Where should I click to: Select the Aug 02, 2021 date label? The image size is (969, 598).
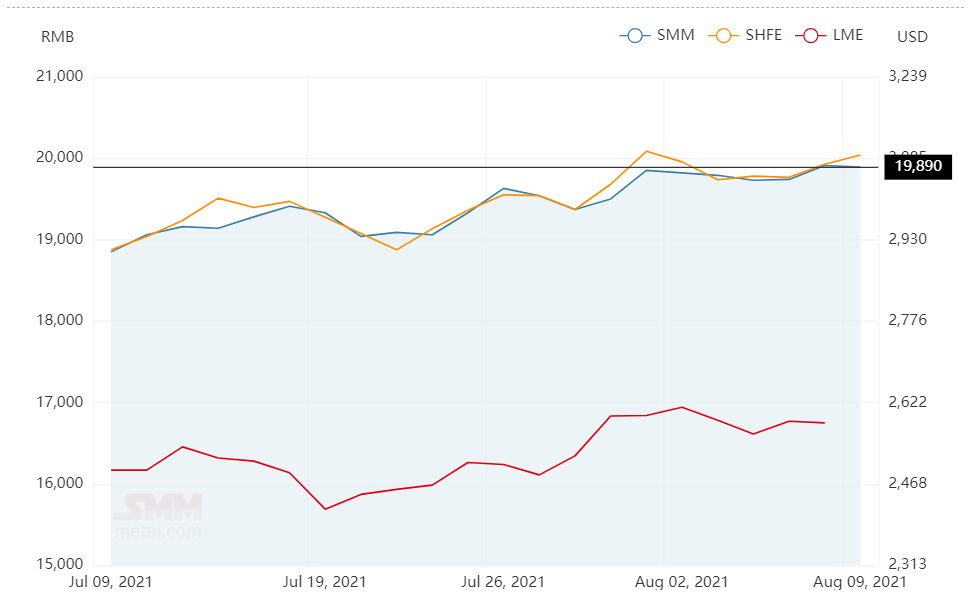click(682, 582)
